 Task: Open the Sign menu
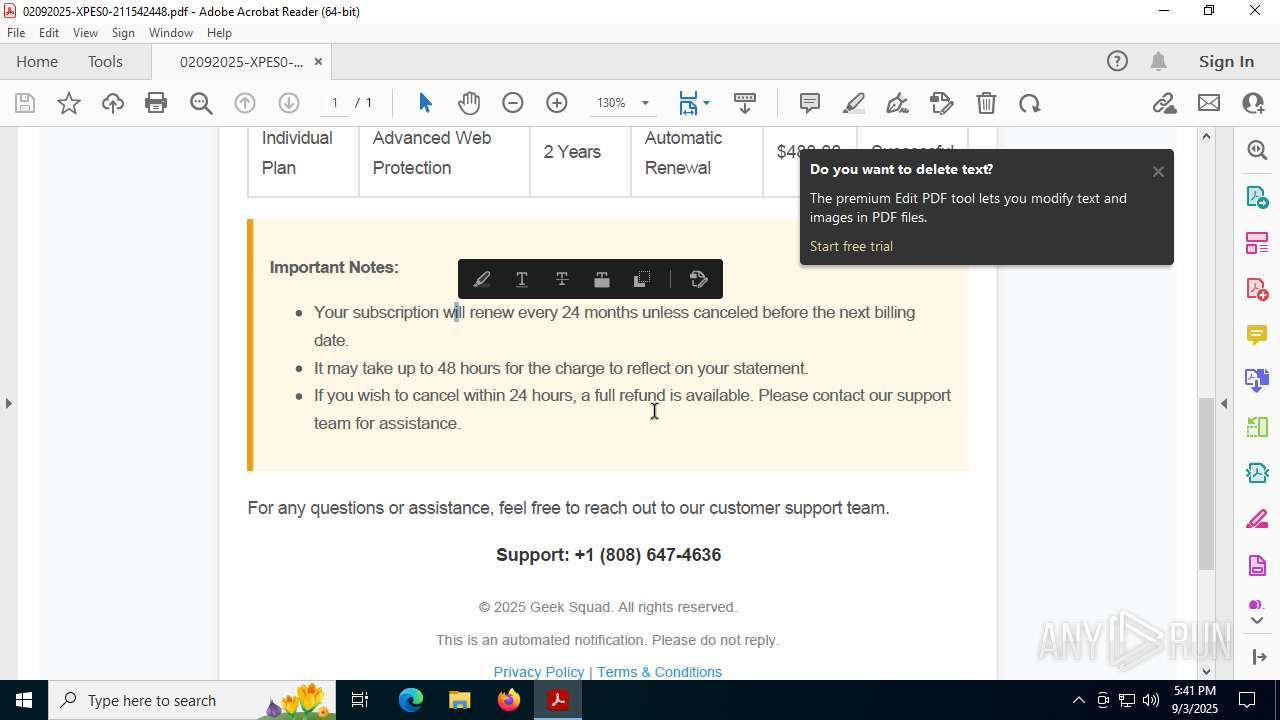pyautogui.click(x=124, y=33)
